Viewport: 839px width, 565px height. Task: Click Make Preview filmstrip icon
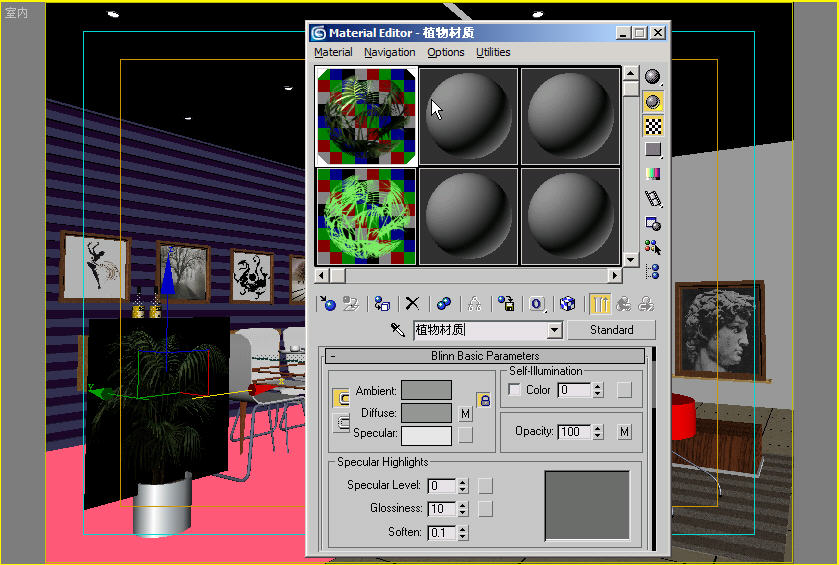point(653,199)
